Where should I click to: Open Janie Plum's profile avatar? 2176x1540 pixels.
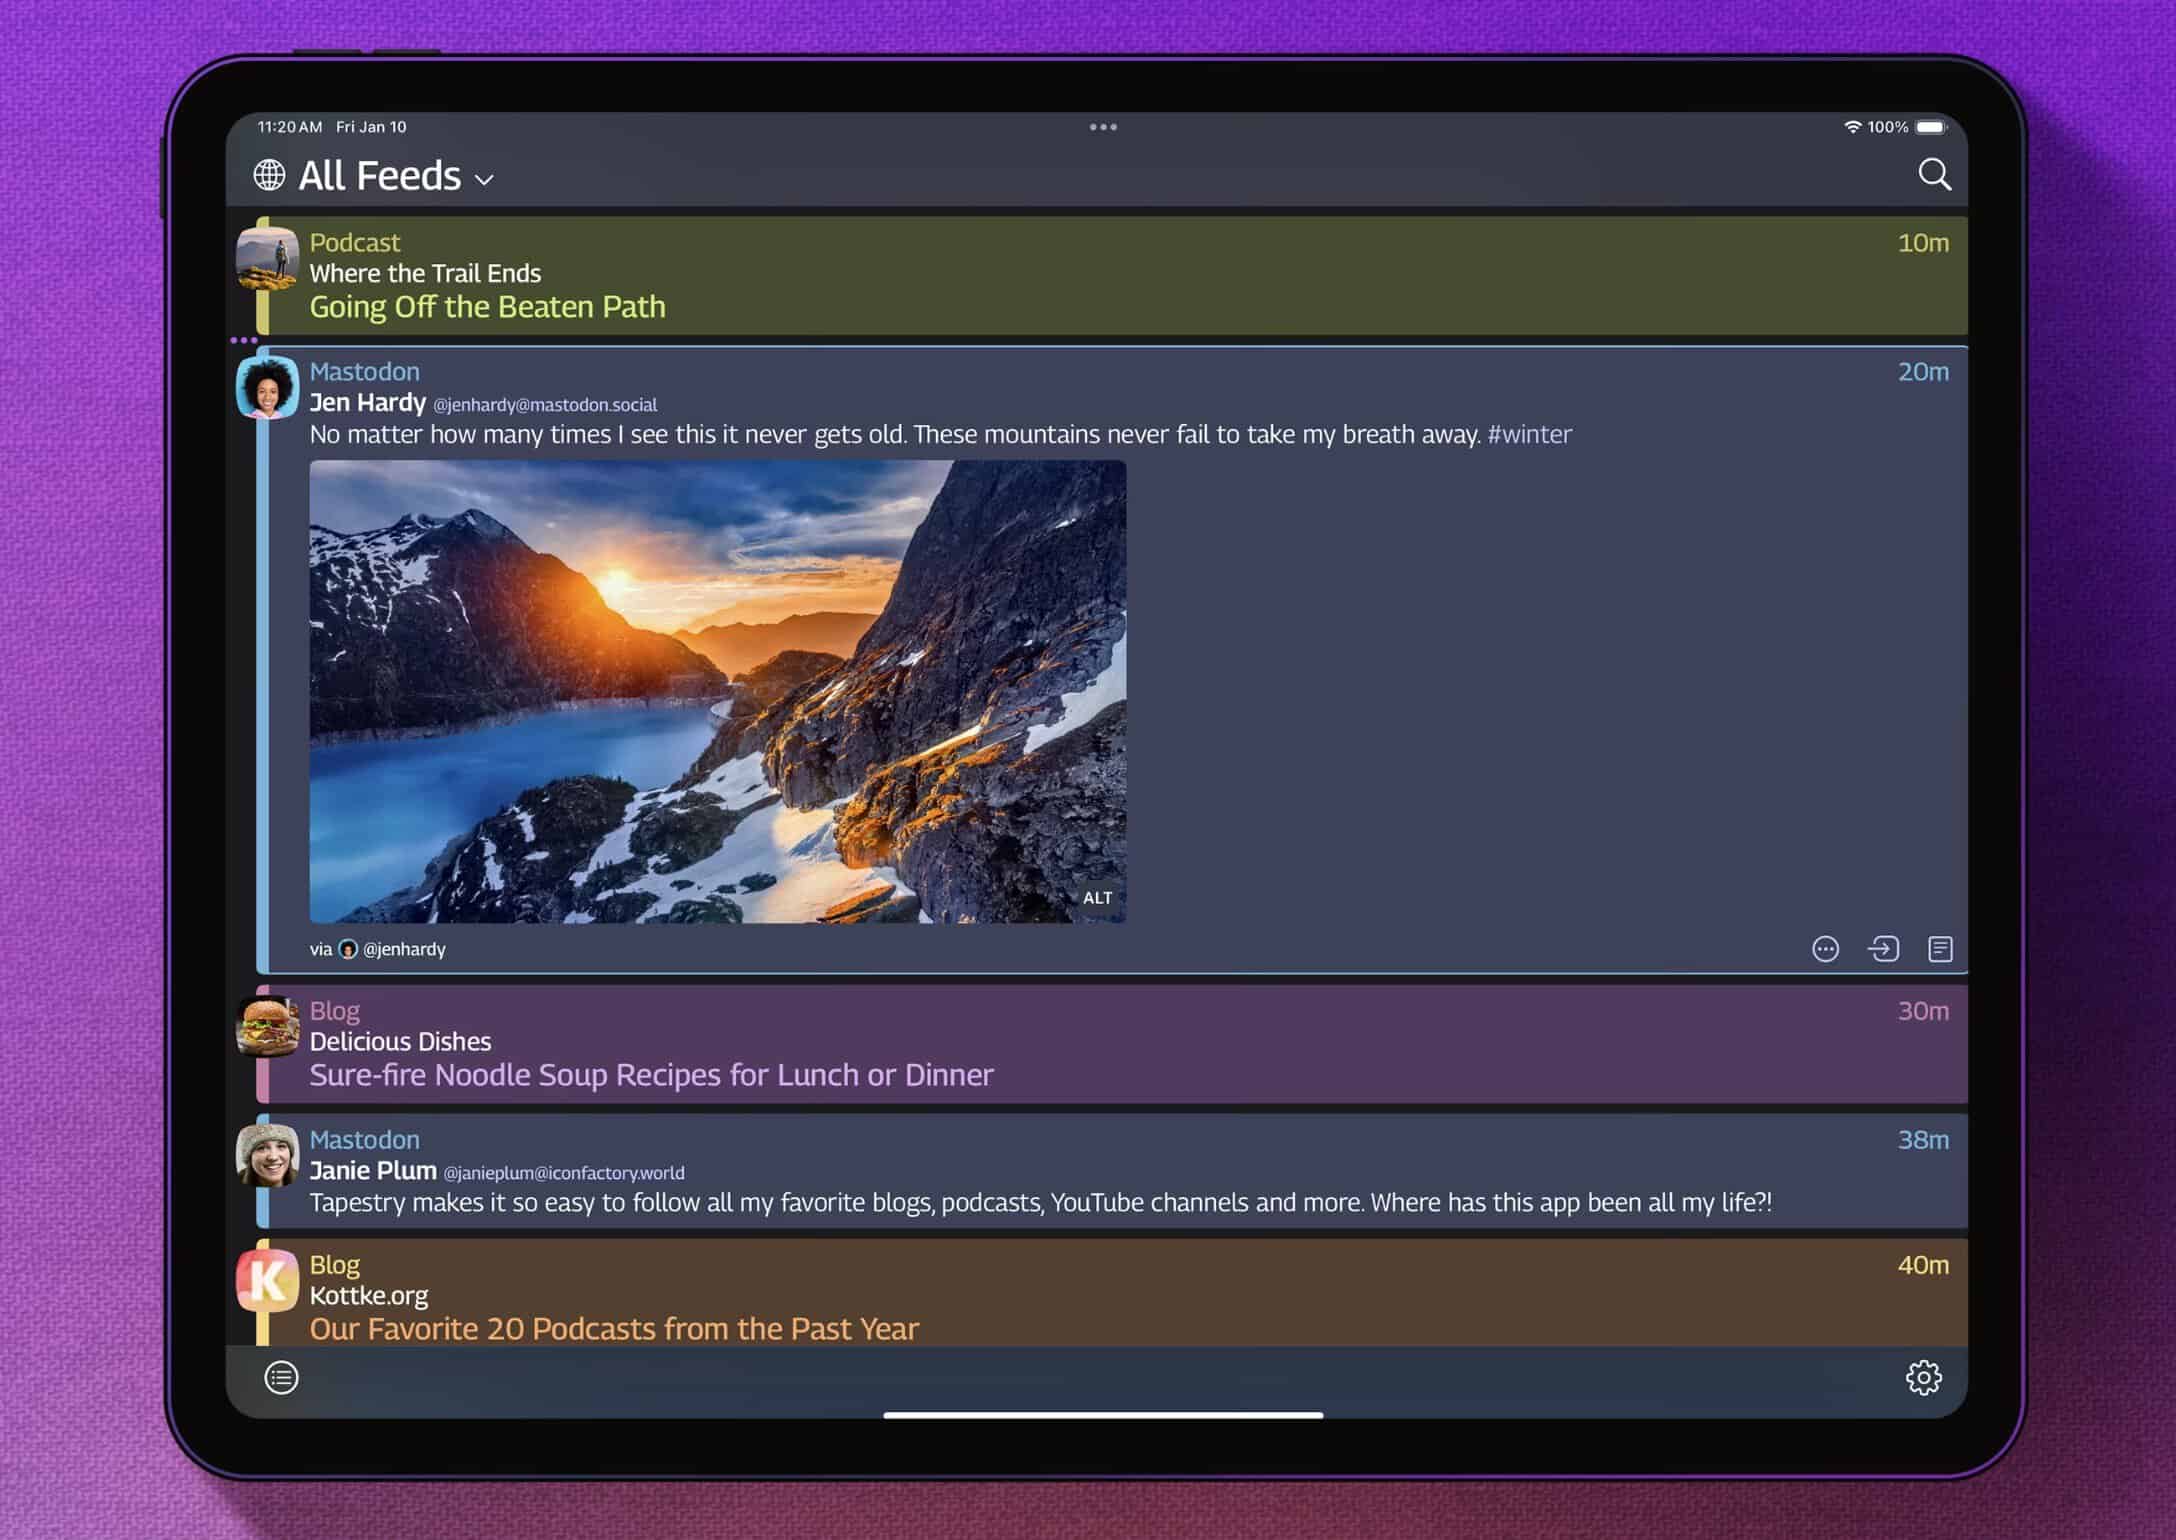click(267, 1155)
